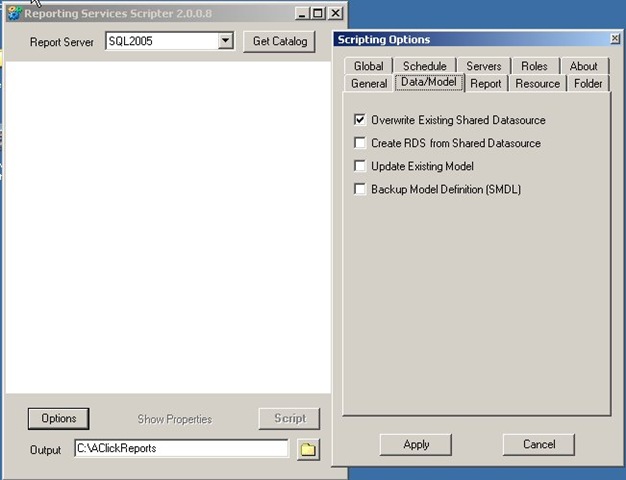This screenshot has height=480, width=626.
Task: Click the SQL2005 Report Server text field
Action: tap(162, 41)
